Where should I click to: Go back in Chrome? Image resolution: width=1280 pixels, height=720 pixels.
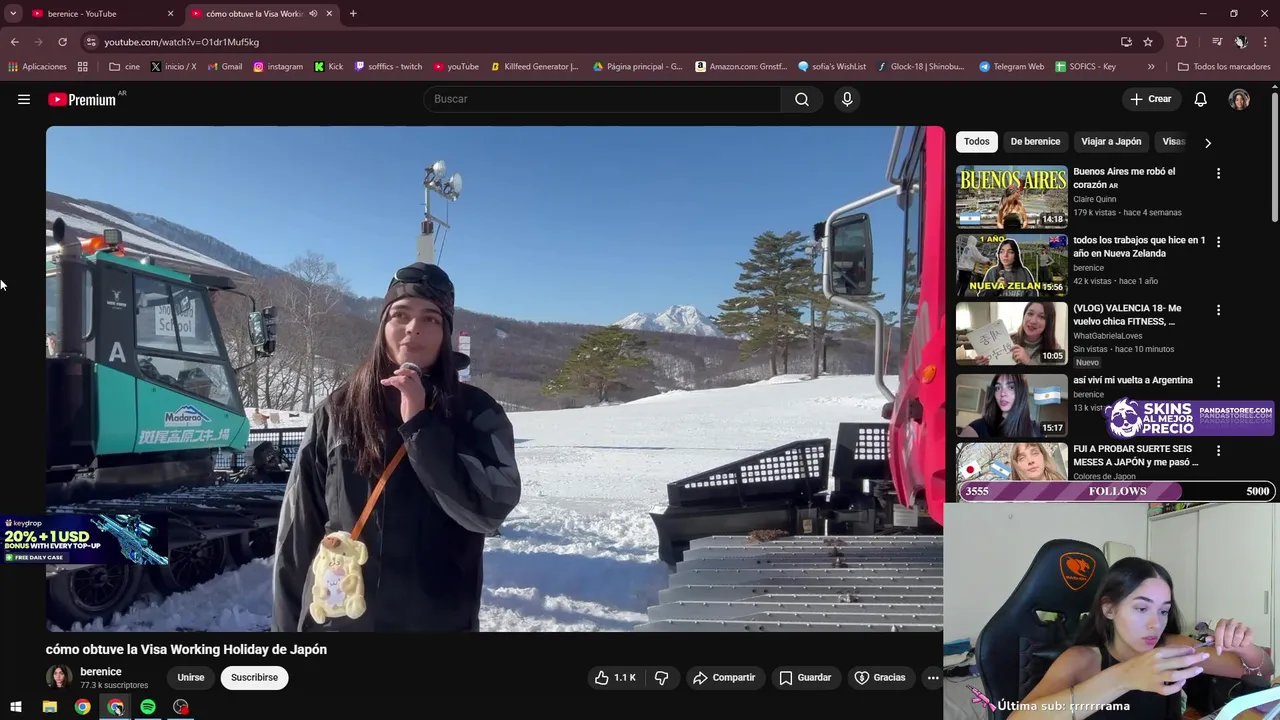15,42
